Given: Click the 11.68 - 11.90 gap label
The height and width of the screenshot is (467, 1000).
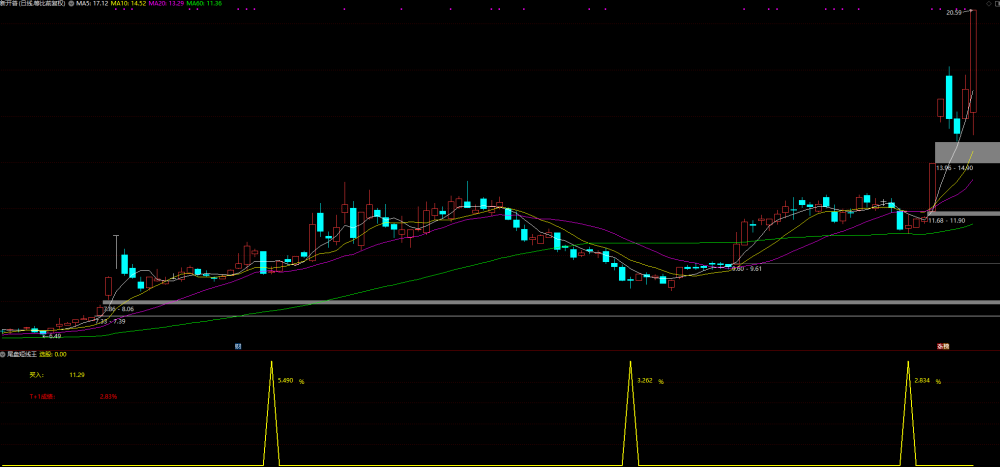Looking at the screenshot, I should point(946,220).
